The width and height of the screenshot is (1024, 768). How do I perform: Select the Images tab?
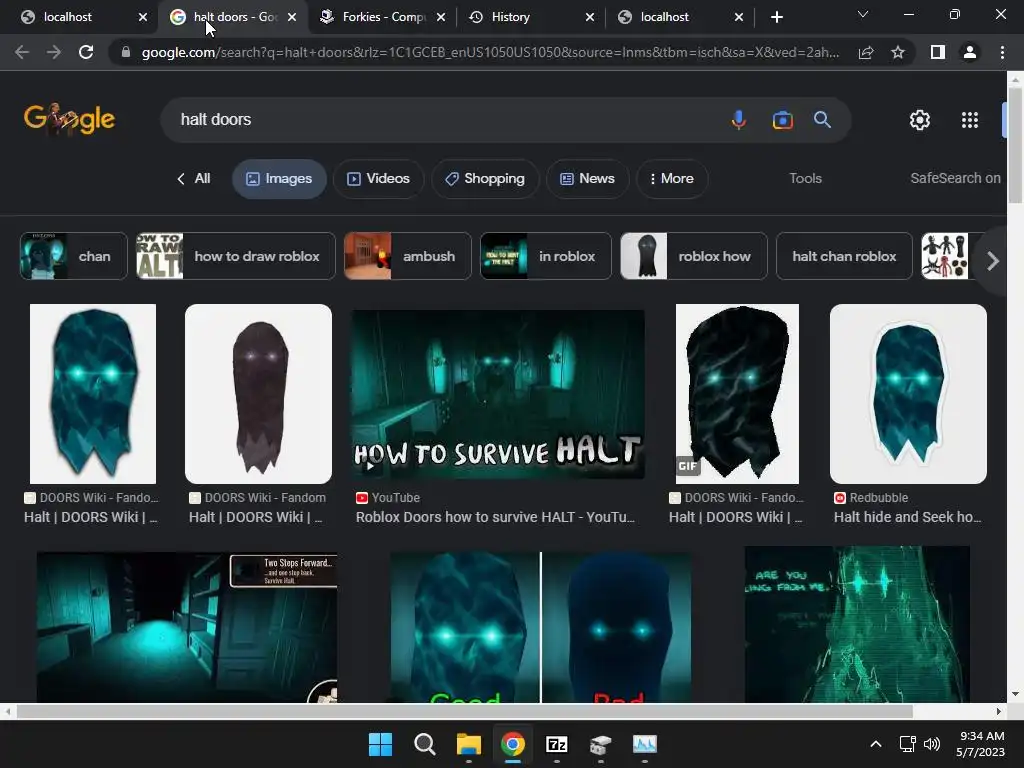(279, 178)
